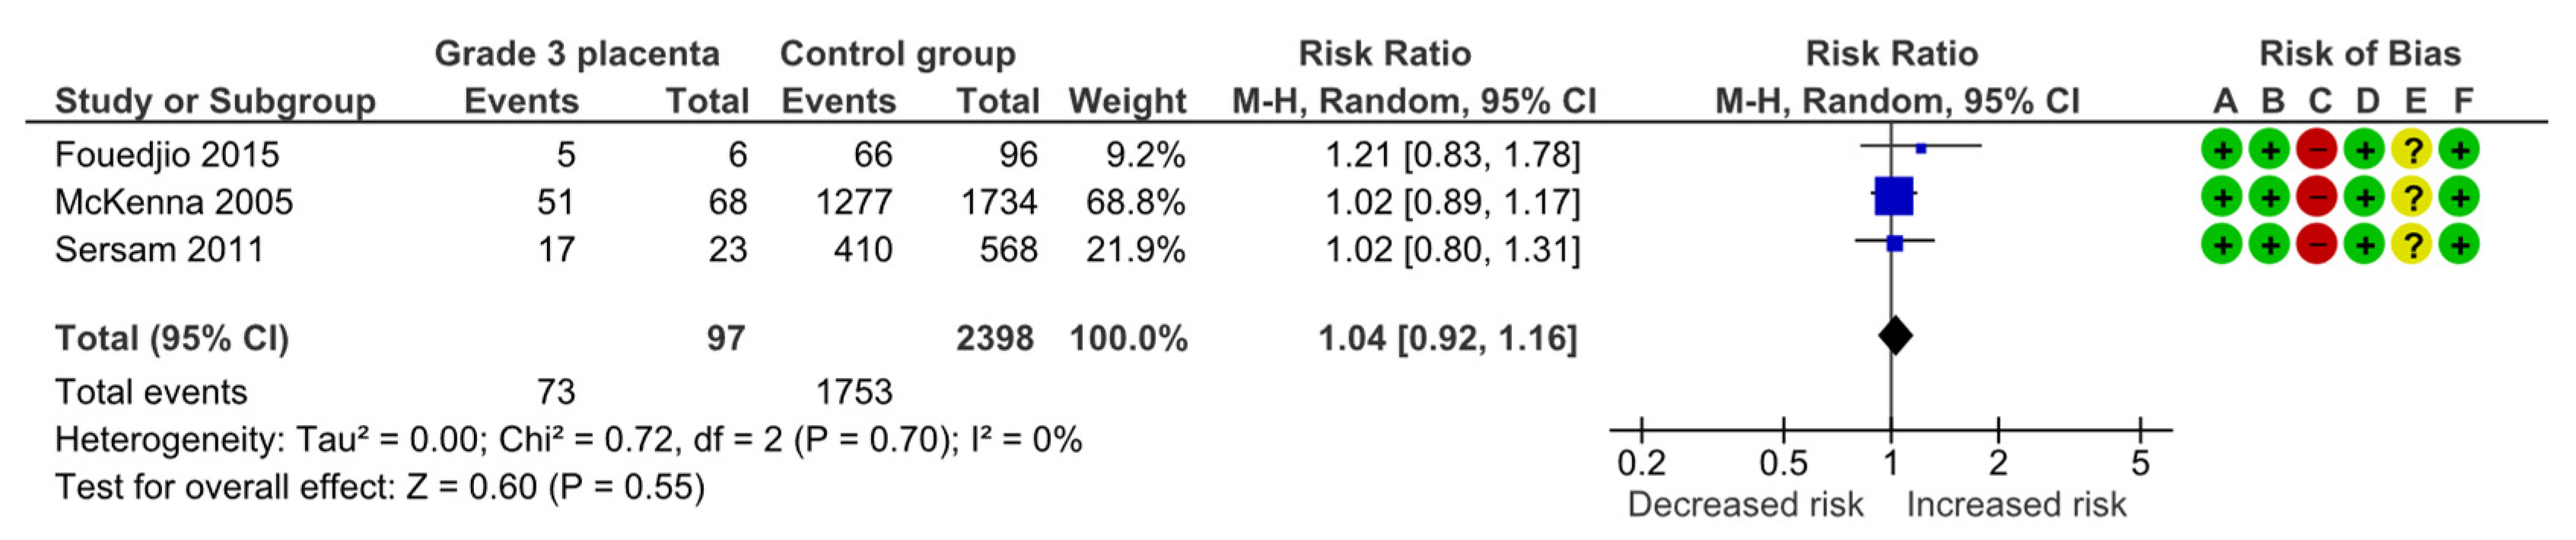Click Fouedjio 2015 red minus under column C
Screen dimensions: 2576x540
[x=2317, y=151]
